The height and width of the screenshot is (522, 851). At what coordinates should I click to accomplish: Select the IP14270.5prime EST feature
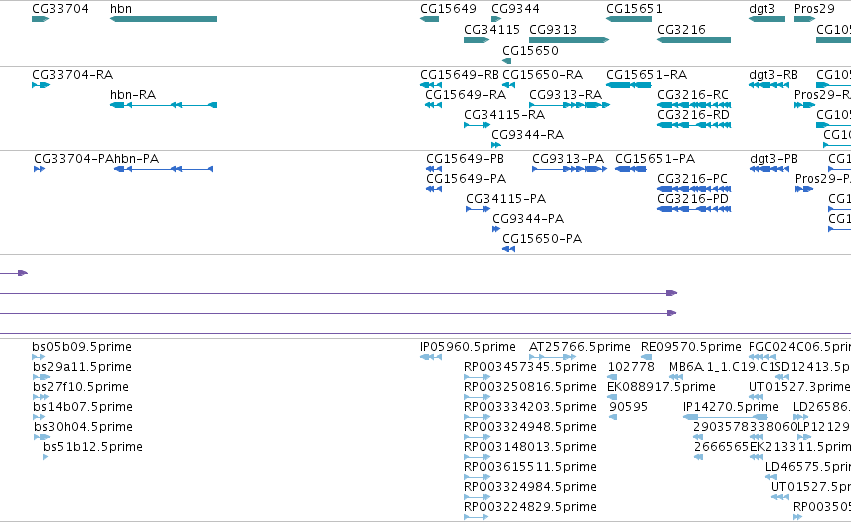725,417
